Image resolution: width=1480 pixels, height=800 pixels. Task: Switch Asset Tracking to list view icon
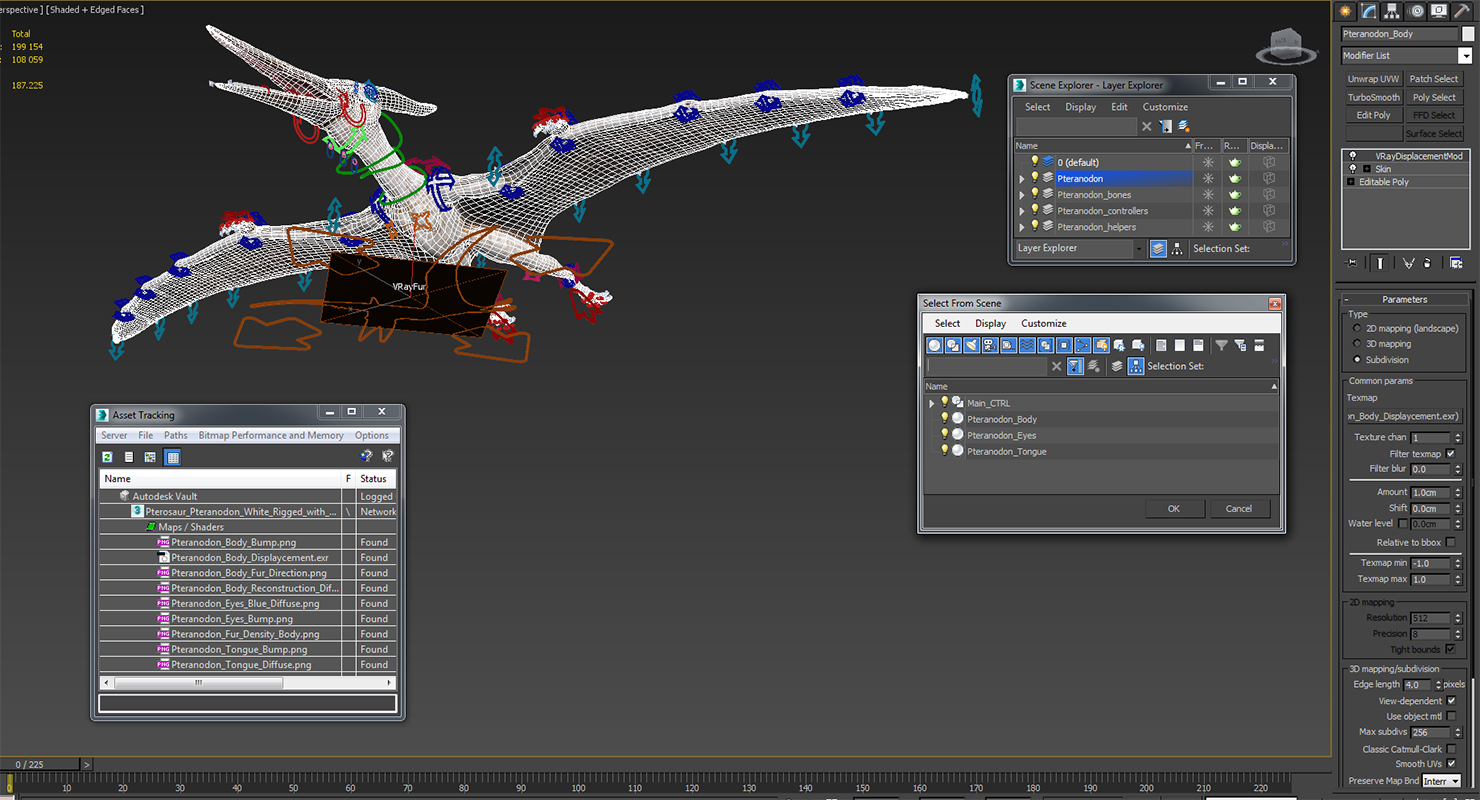[129, 457]
